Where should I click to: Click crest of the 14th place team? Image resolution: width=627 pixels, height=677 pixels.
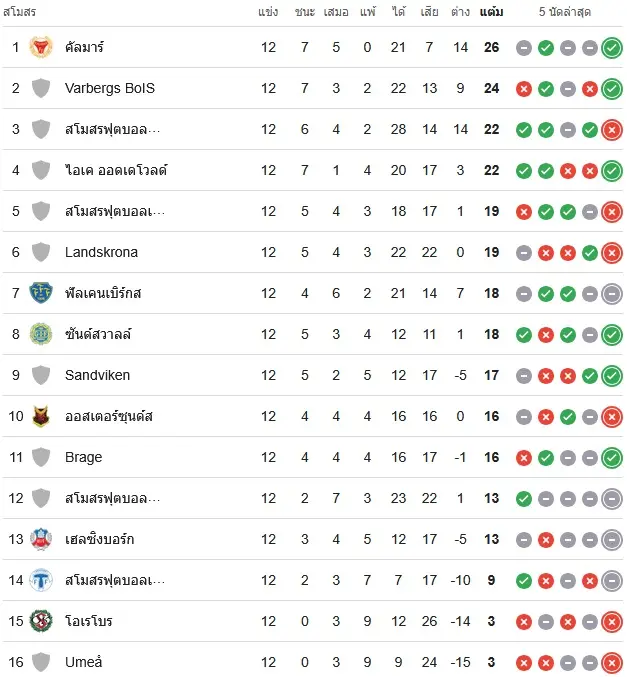41,580
